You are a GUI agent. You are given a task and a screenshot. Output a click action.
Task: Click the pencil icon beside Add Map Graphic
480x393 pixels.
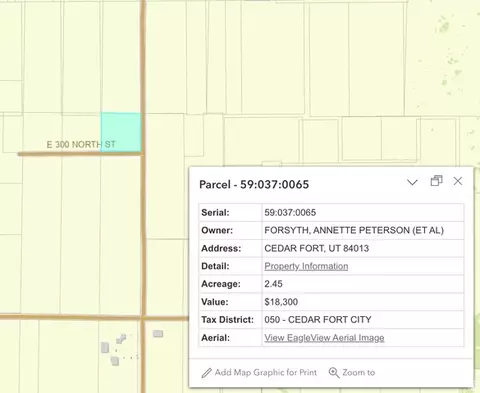pyautogui.click(x=206, y=373)
